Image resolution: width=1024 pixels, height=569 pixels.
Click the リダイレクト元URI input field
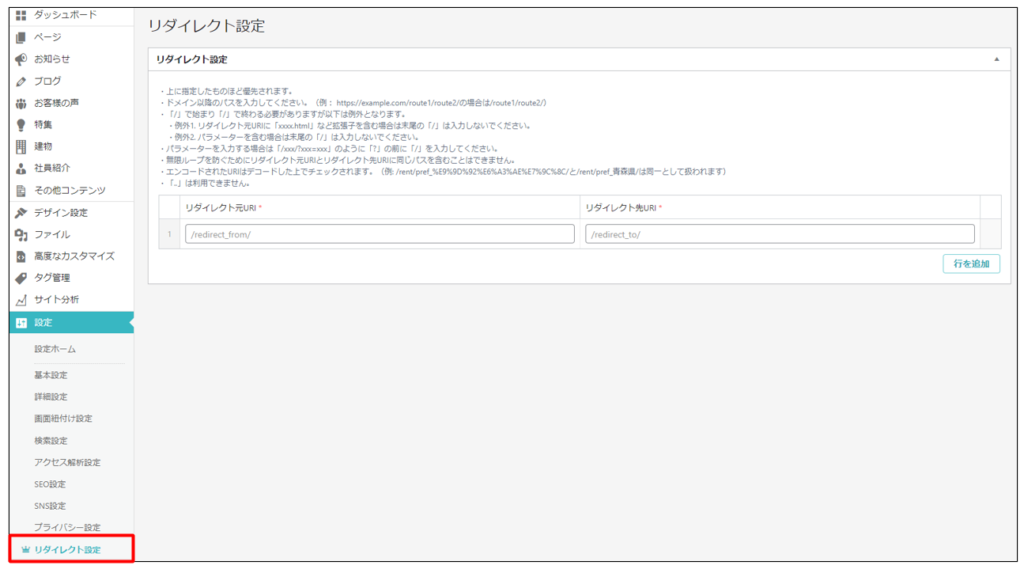[x=379, y=234]
